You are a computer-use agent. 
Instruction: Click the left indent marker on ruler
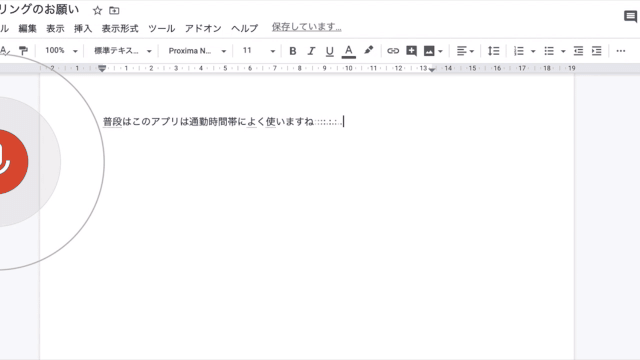tap(102, 69)
